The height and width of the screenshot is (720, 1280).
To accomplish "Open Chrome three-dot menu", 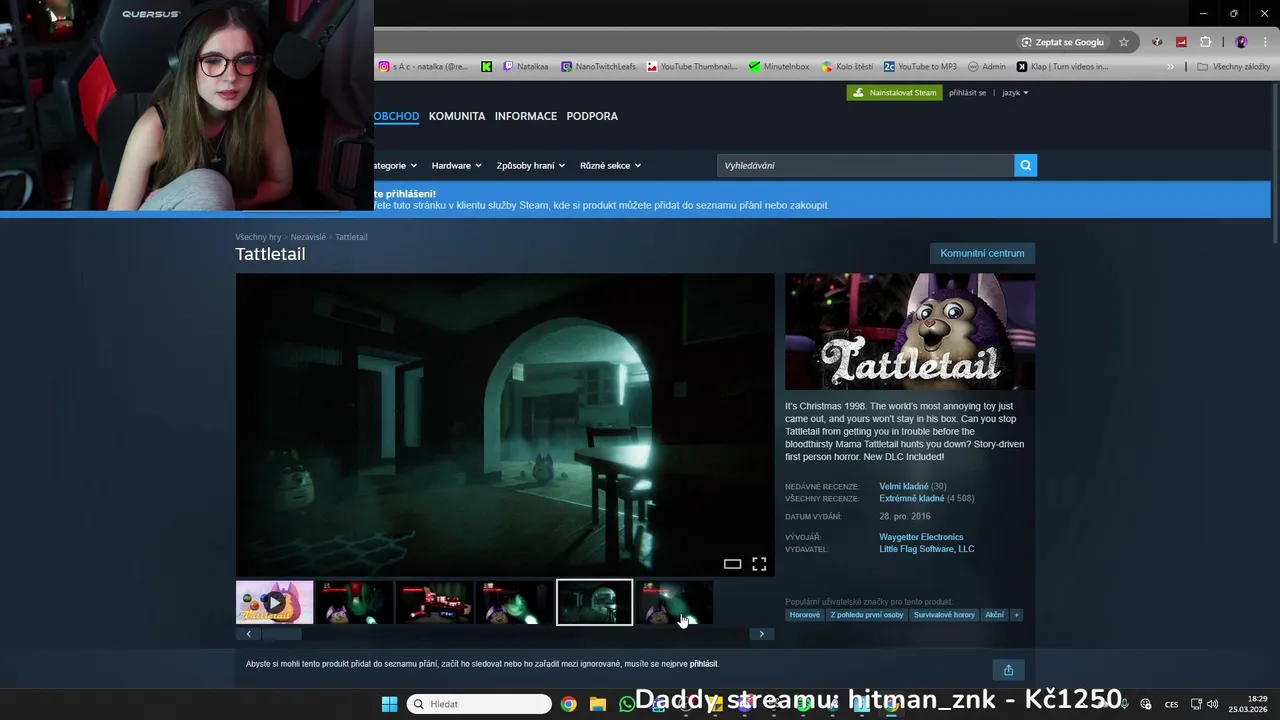I will click(x=1265, y=42).
